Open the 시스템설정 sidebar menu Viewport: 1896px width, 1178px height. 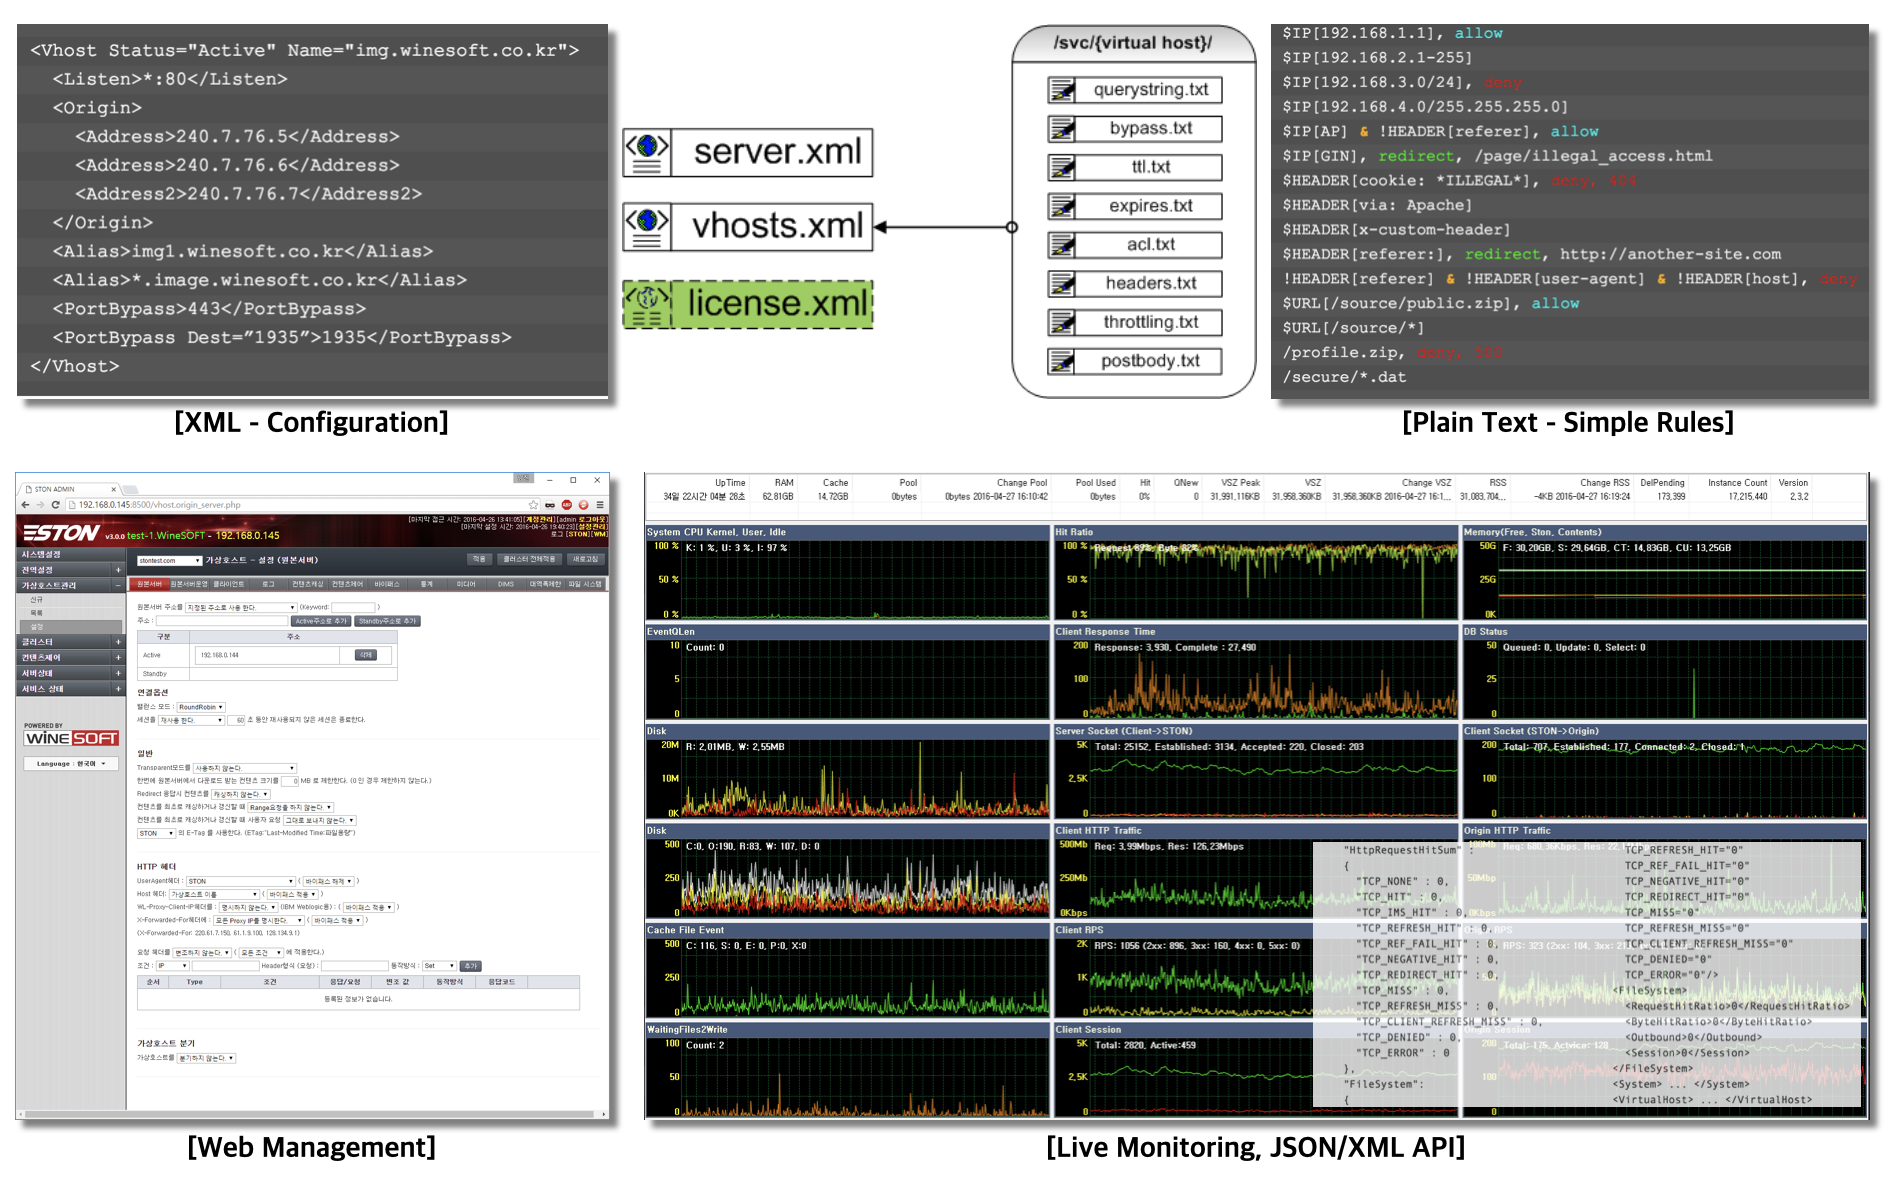pyautogui.click(x=70, y=554)
